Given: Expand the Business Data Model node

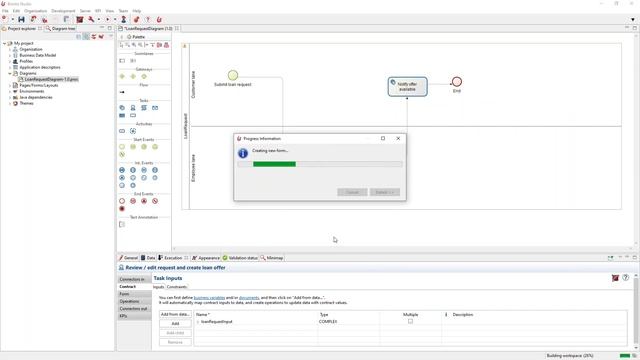Looking at the screenshot, I should click(10, 56).
